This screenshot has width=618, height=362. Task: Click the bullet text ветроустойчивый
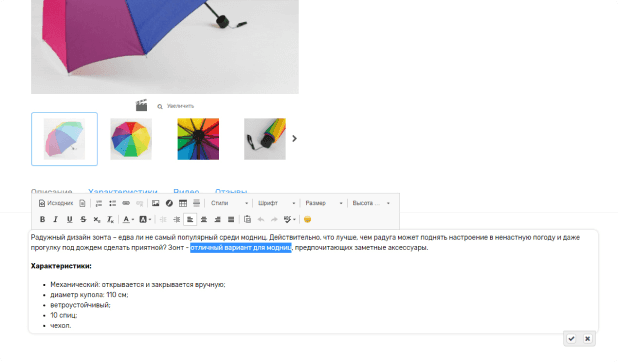(x=80, y=305)
